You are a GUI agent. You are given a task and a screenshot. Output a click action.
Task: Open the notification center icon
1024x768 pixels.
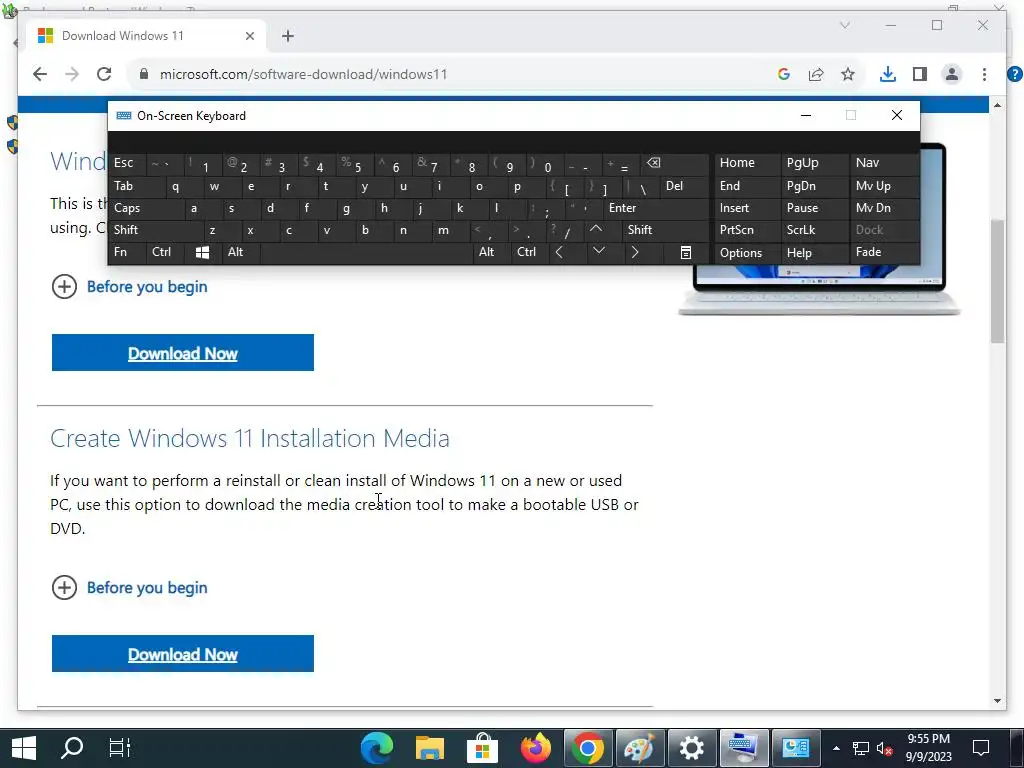click(x=981, y=748)
